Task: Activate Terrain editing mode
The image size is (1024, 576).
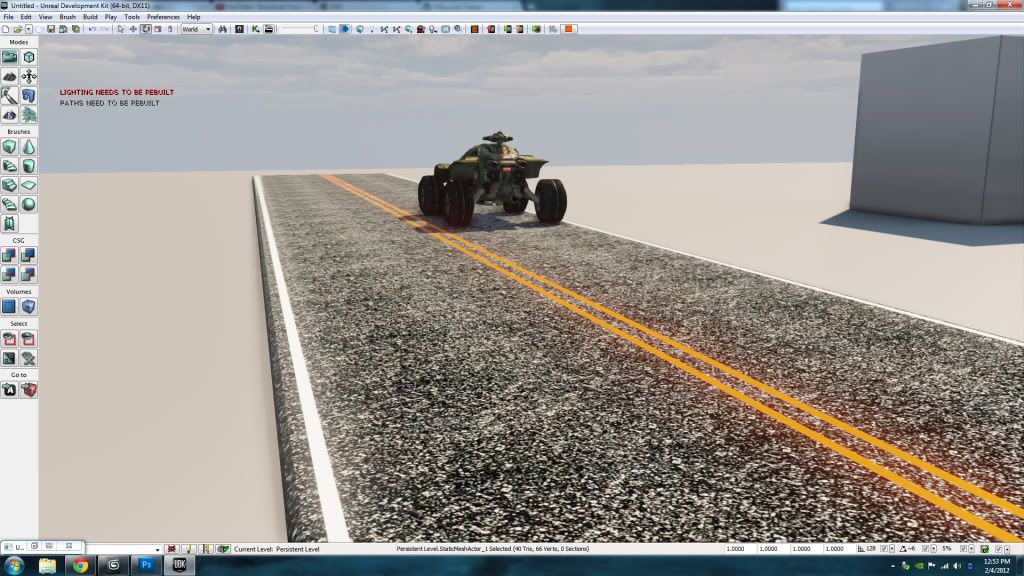Action: (x=9, y=76)
